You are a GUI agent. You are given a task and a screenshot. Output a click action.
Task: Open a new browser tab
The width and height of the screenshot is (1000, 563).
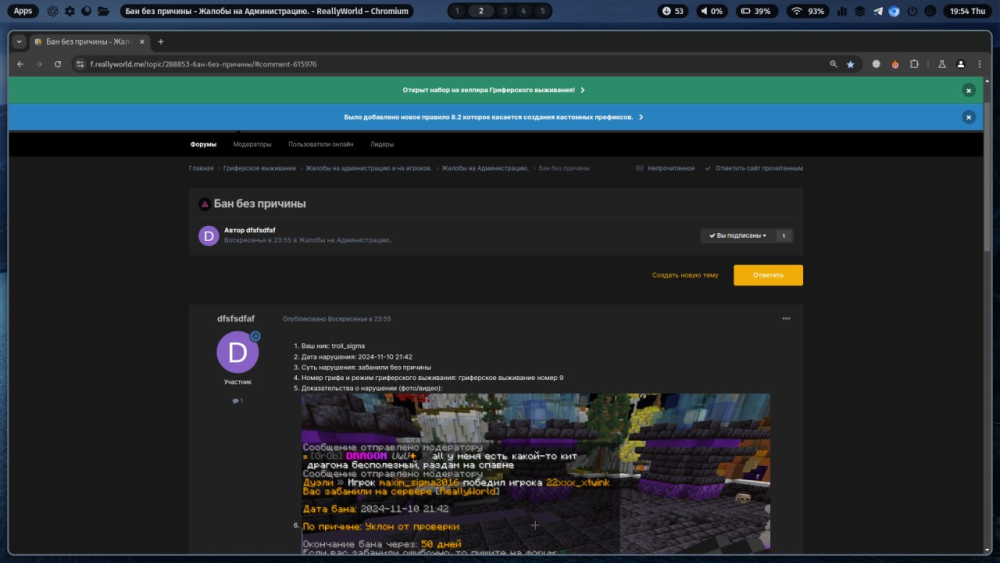click(161, 41)
